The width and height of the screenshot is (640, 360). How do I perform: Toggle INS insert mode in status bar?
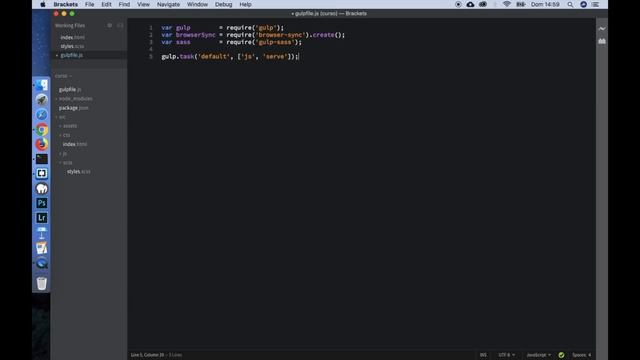483,355
